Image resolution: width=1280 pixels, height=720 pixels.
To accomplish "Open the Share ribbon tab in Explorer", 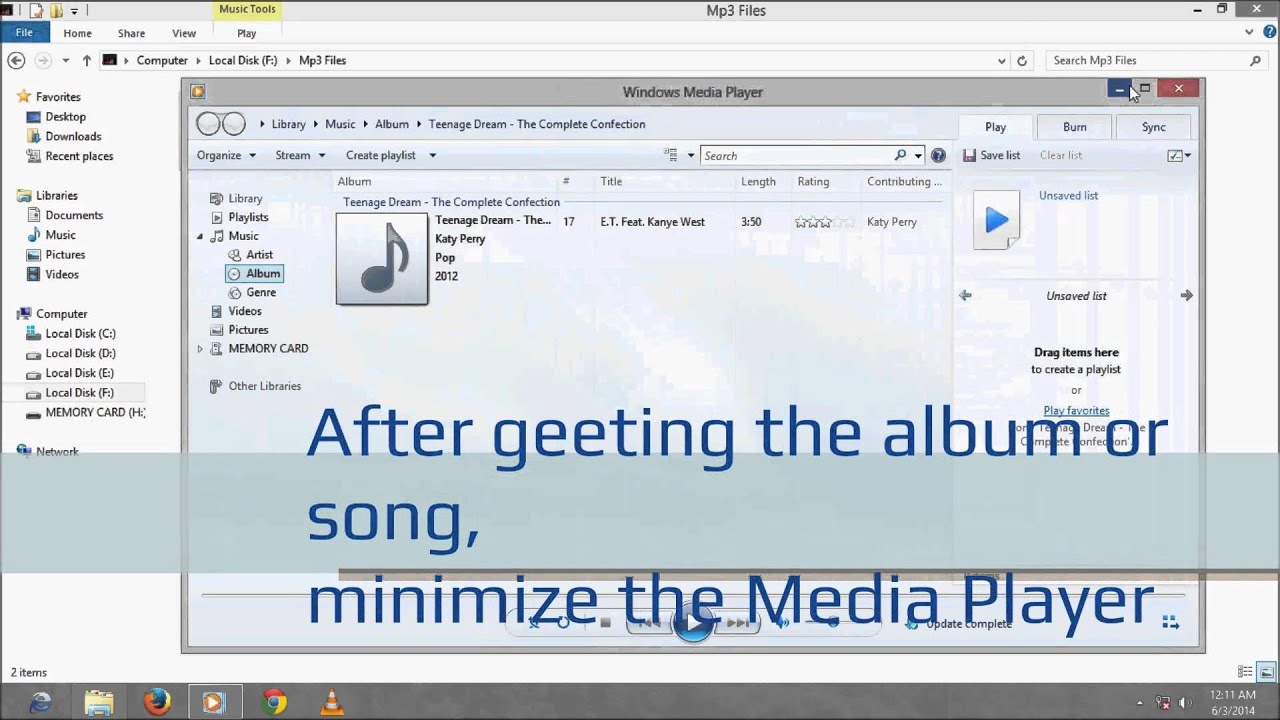I will click(x=131, y=33).
